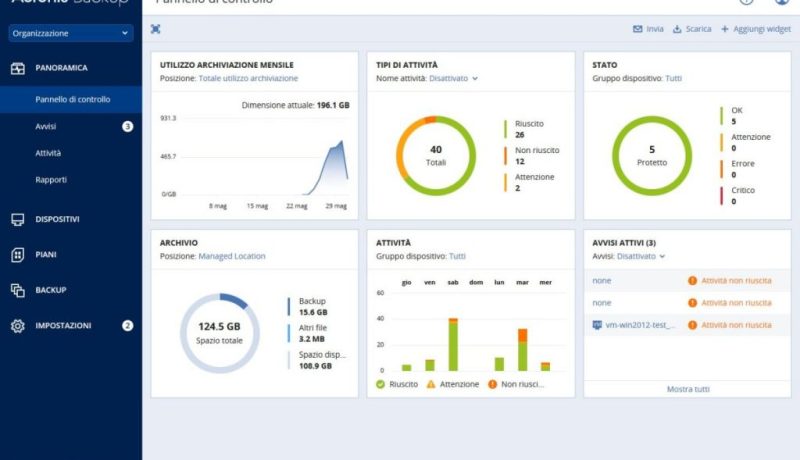Click Attività Gruppo dispositivo Tutti link

457,256
